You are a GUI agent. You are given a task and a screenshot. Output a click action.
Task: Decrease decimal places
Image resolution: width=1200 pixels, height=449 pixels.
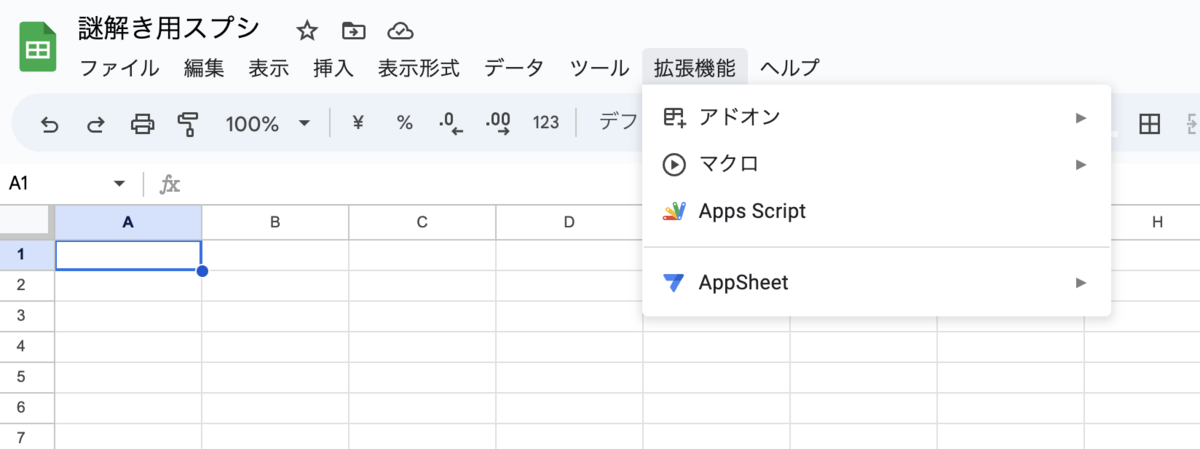[x=452, y=123]
